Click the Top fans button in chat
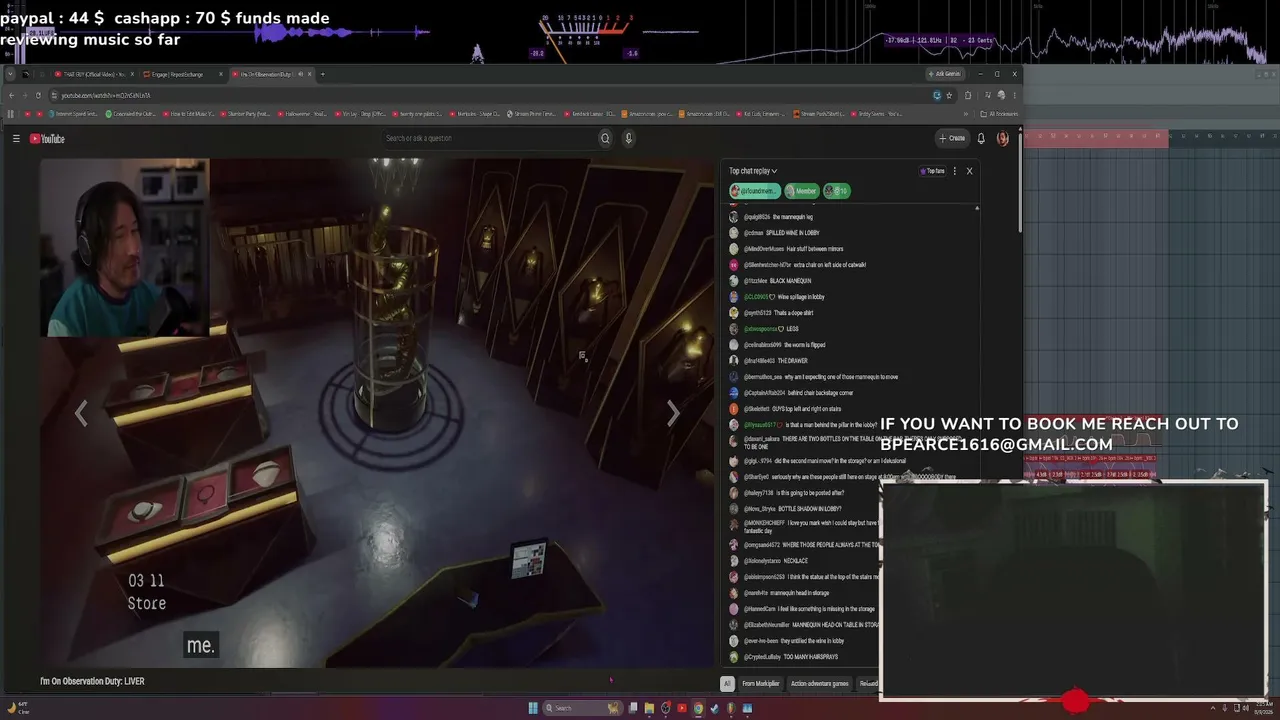 click(932, 171)
